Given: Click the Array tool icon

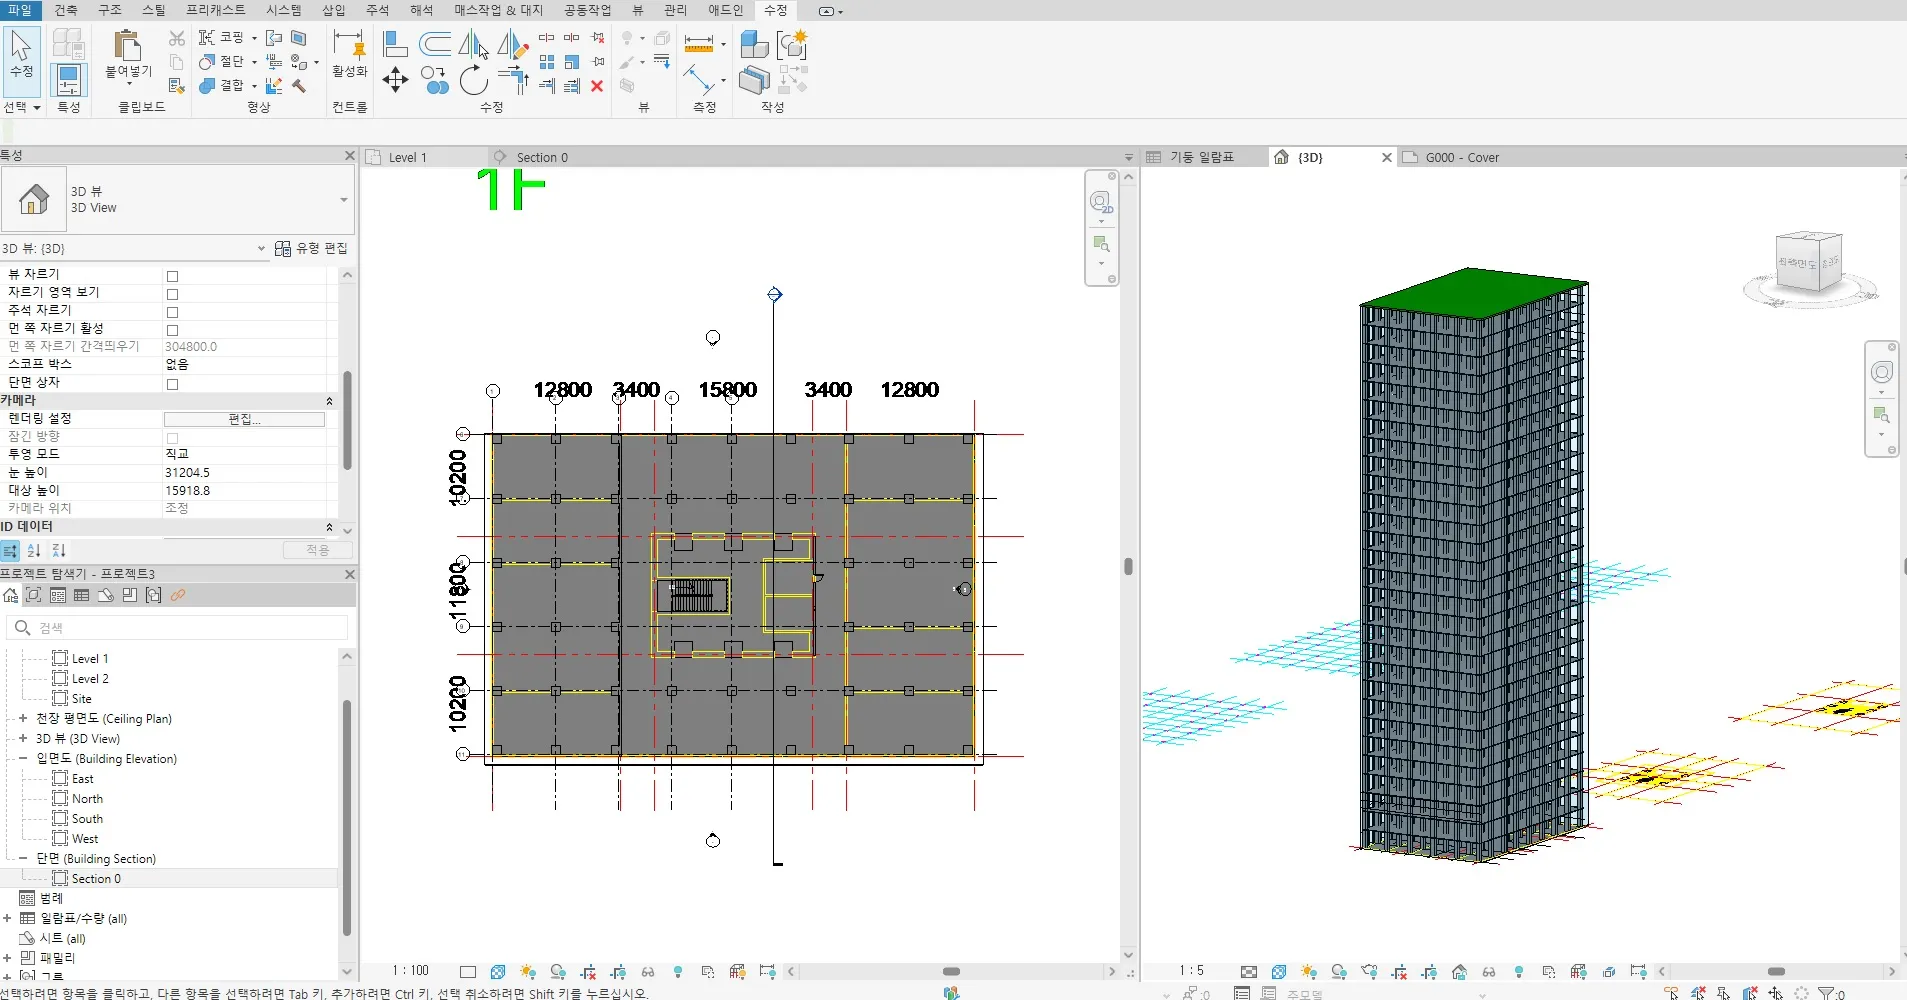Looking at the screenshot, I should [547, 62].
